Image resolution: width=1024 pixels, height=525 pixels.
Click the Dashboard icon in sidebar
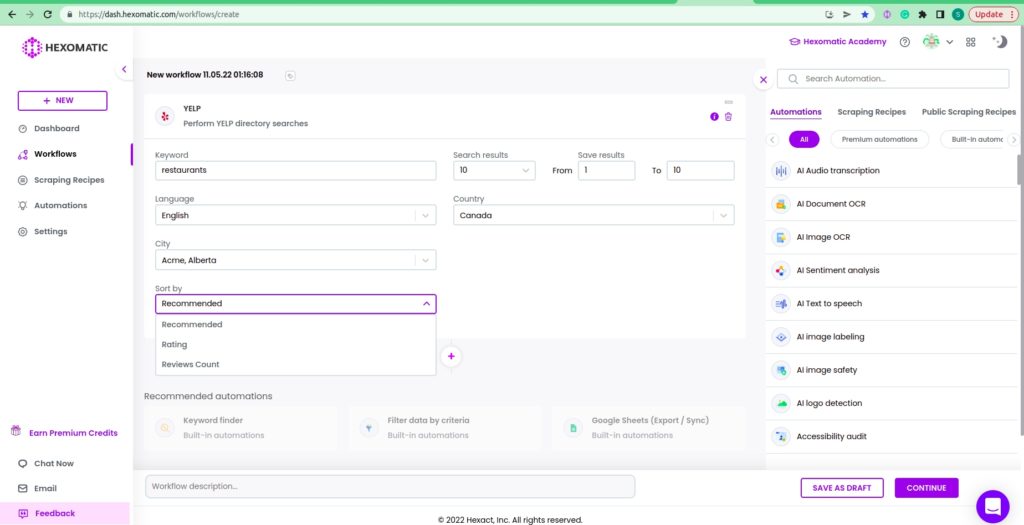point(23,129)
